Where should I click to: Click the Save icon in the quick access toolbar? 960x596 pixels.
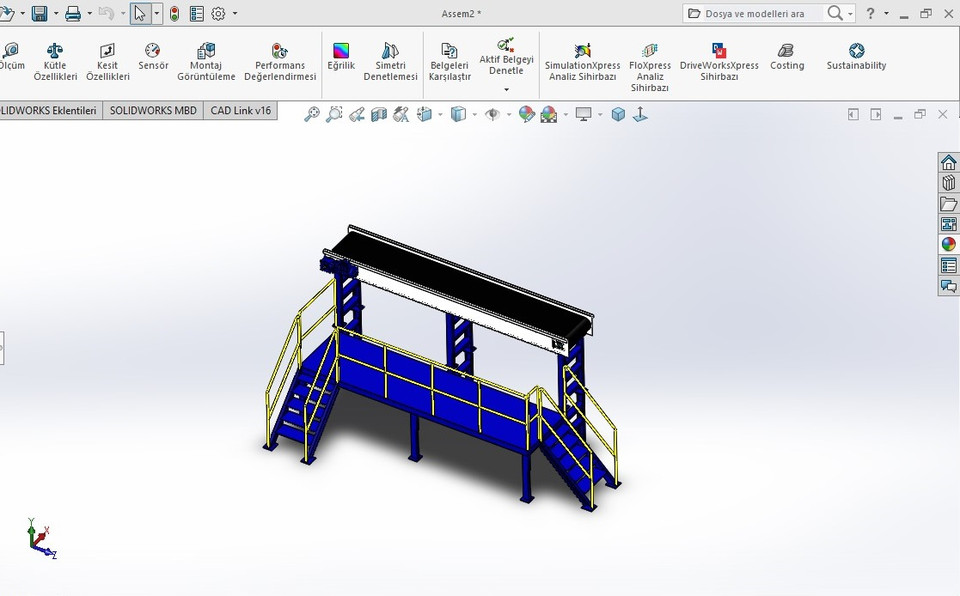tap(40, 13)
